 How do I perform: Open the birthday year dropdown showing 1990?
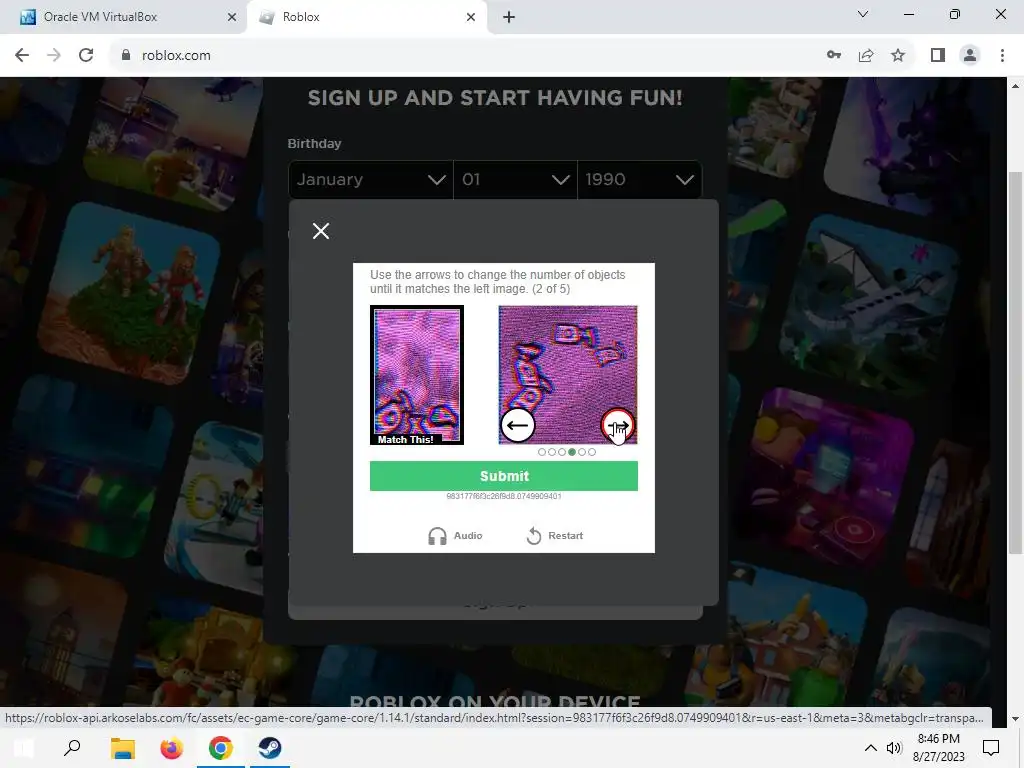tap(639, 180)
